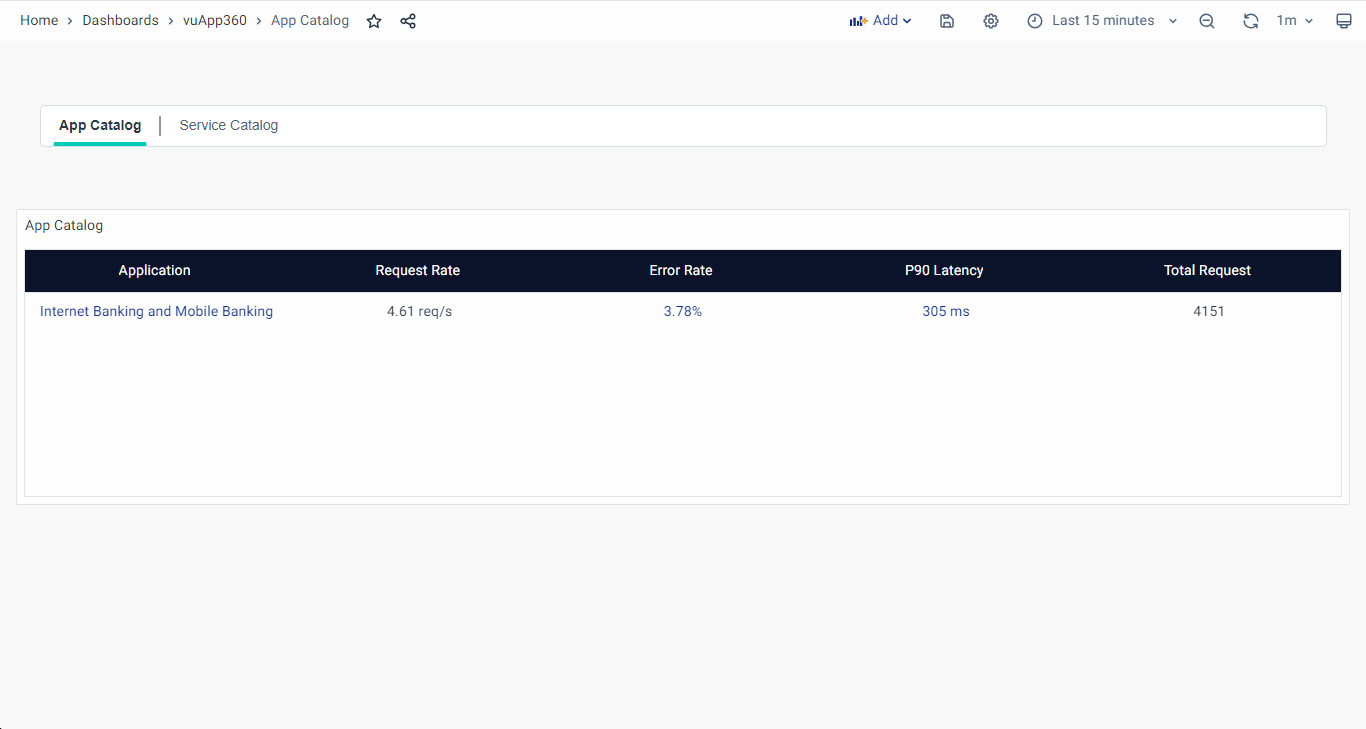Click the 3.78% error rate value
Screen dimensions: 1366x729
click(683, 312)
